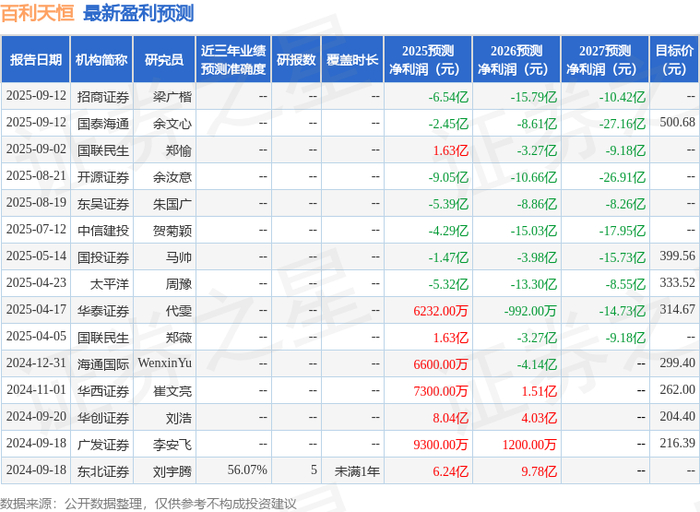Screen dimensions: 700x512
Task: Click the 目标价 column header
Action: 674,59
